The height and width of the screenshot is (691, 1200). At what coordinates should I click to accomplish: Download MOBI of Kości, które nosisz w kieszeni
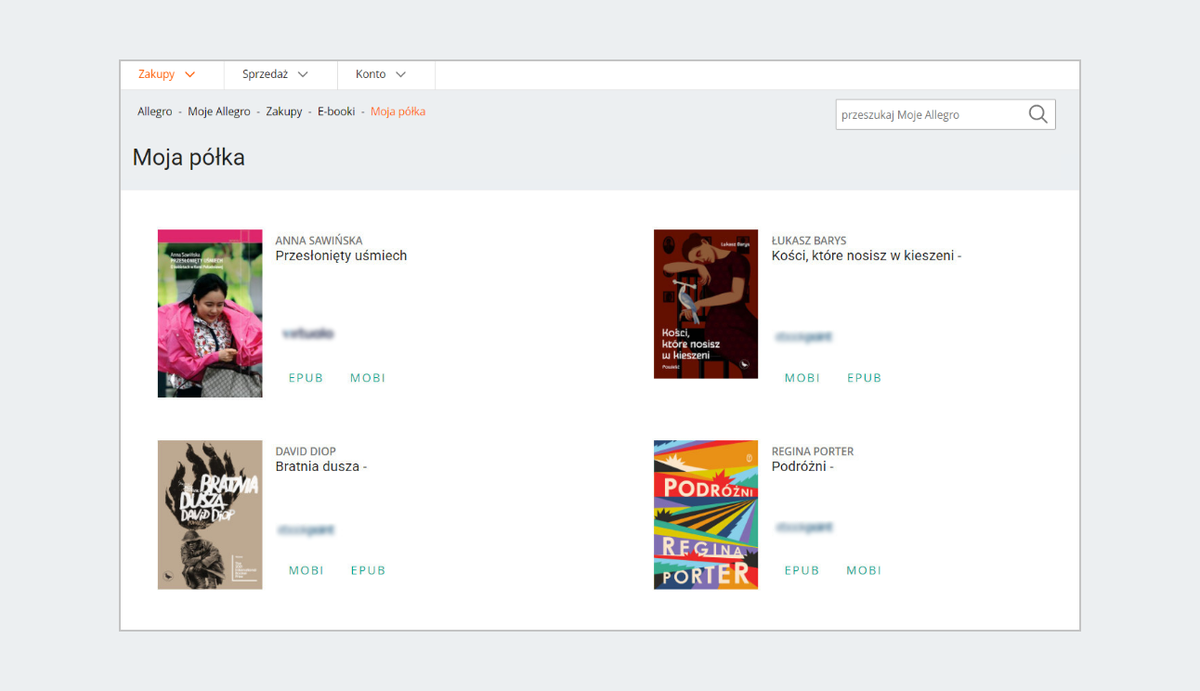802,378
